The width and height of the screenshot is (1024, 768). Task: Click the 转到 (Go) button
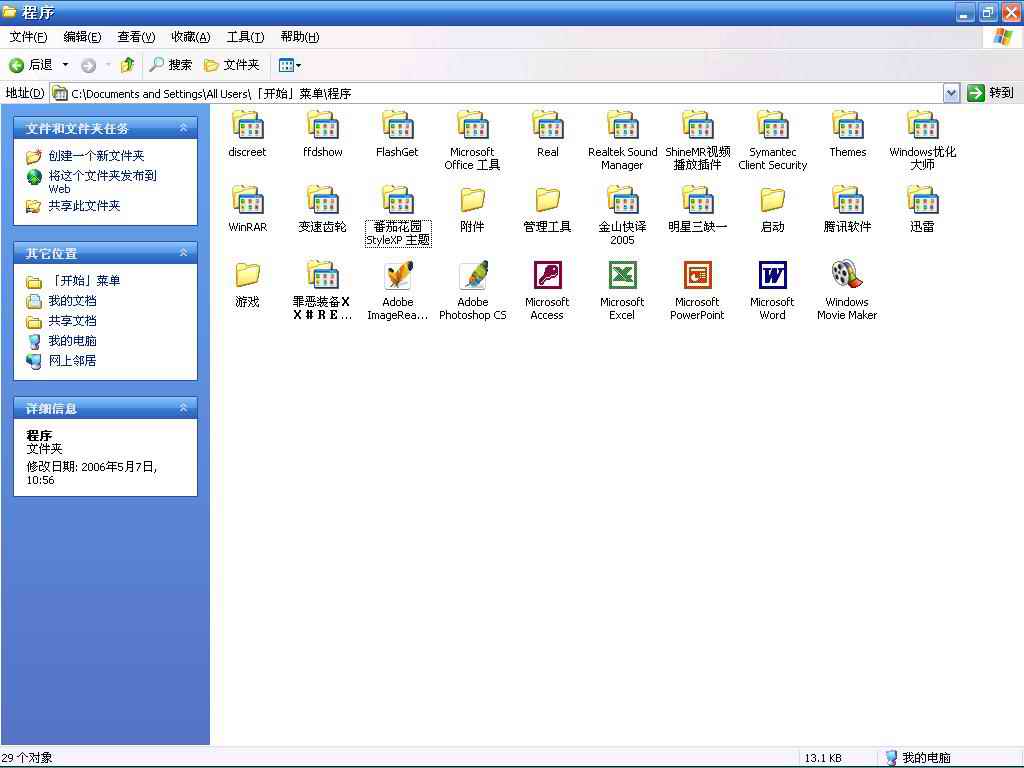(x=991, y=93)
